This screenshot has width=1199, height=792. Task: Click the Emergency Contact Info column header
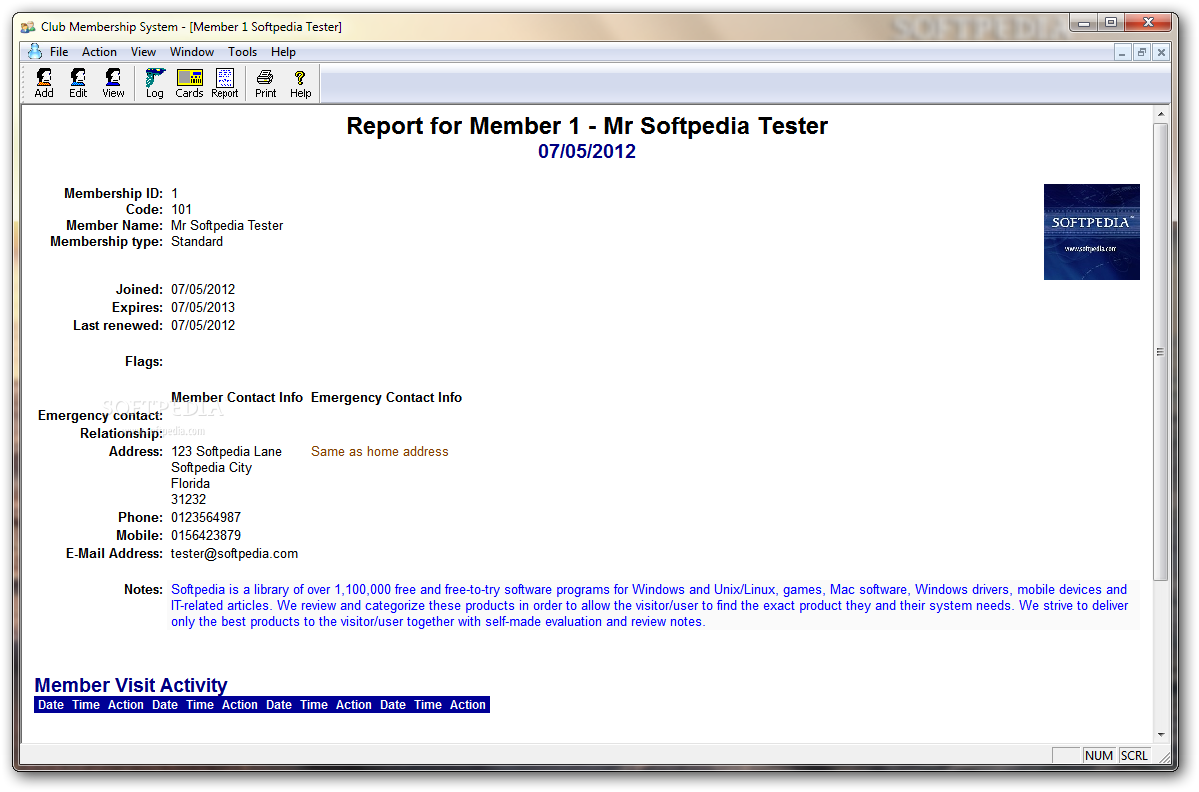pyautogui.click(x=386, y=398)
